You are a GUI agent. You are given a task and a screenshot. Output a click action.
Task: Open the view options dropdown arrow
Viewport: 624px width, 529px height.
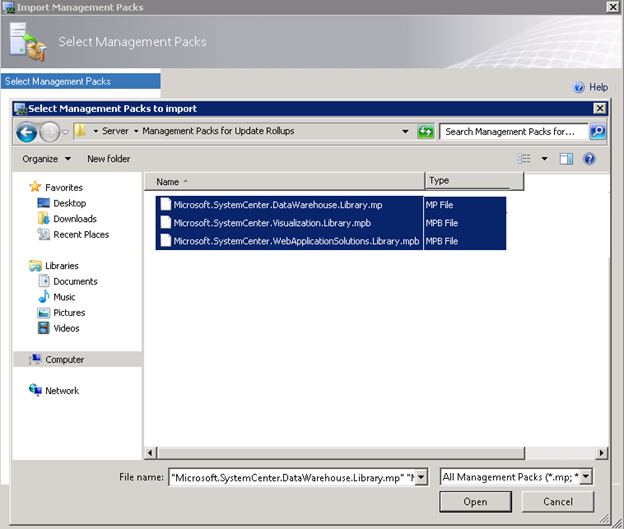[x=544, y=159]
